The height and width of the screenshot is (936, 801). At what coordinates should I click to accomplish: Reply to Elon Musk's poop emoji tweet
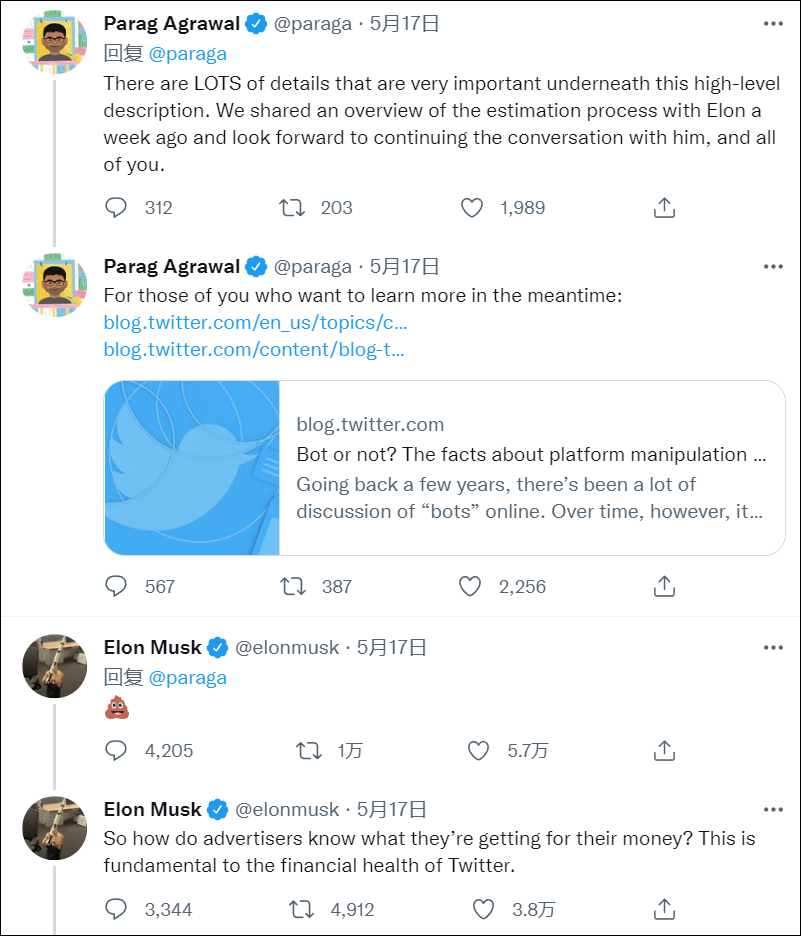117,750
